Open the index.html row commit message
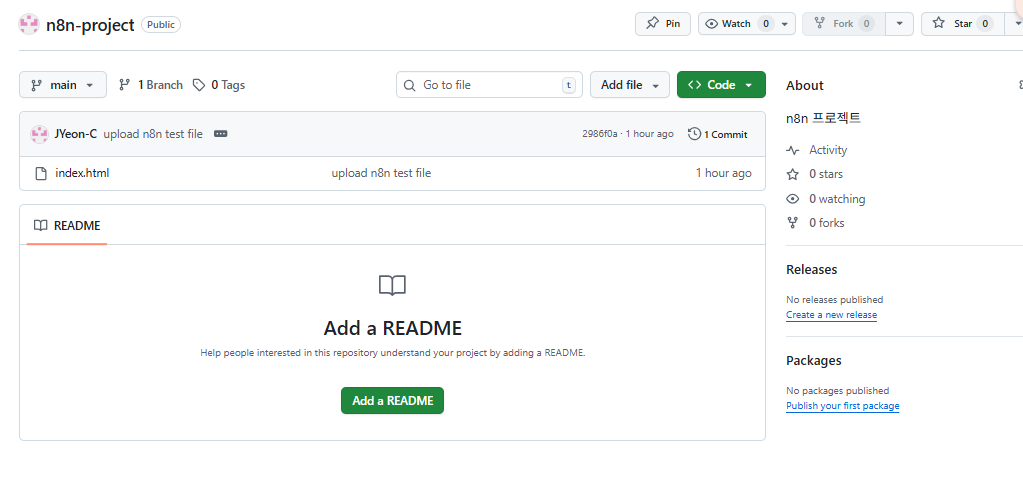 point(381,173)
